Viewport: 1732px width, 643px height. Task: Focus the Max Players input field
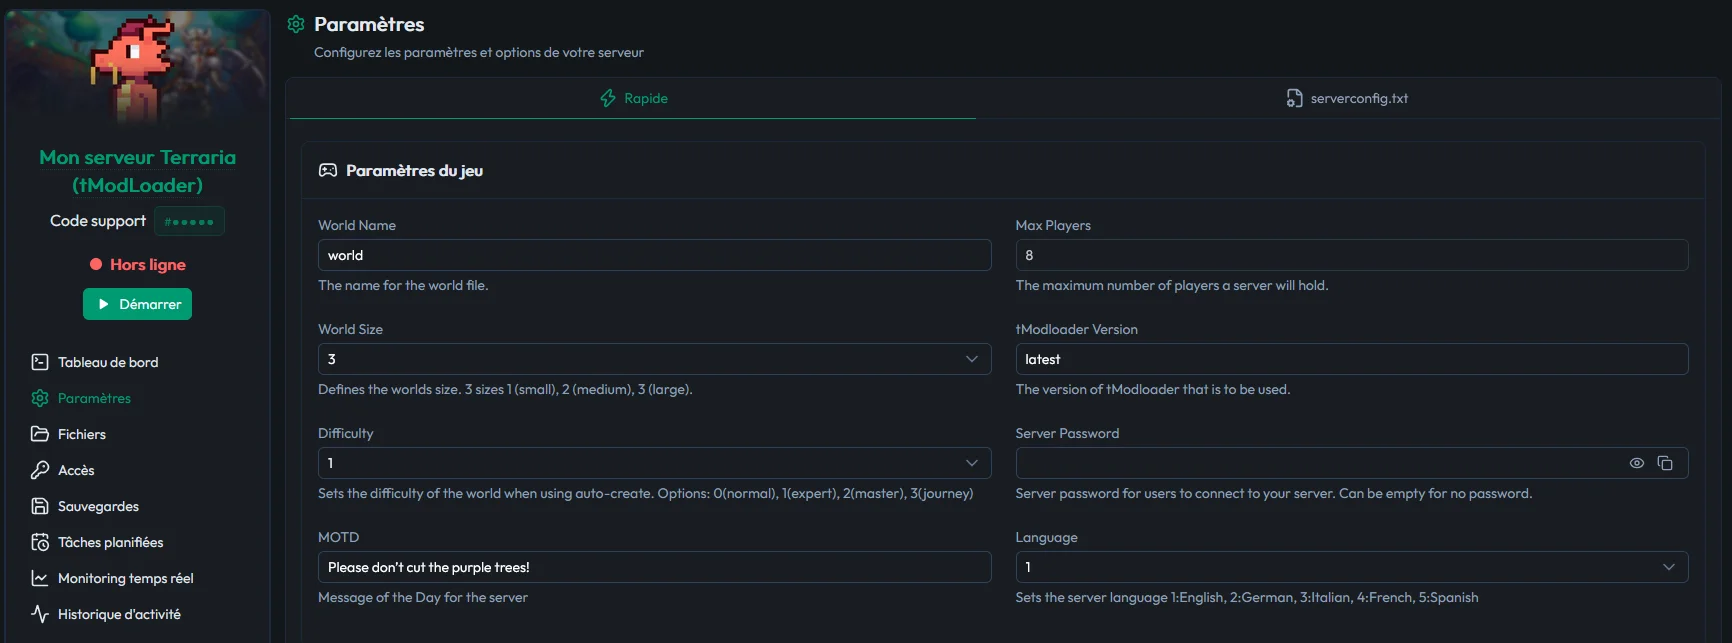pos(1352,255)
